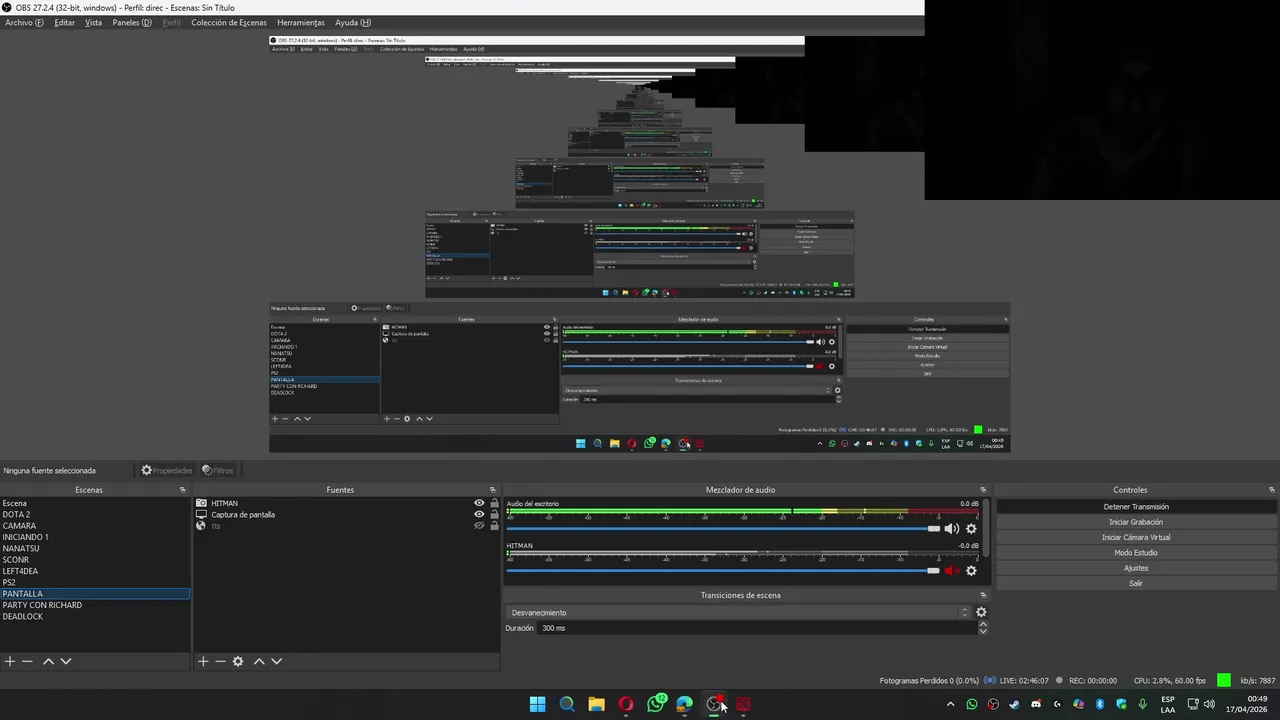
Task: Click the Duración 300 ms field
Action: point(757,628)
